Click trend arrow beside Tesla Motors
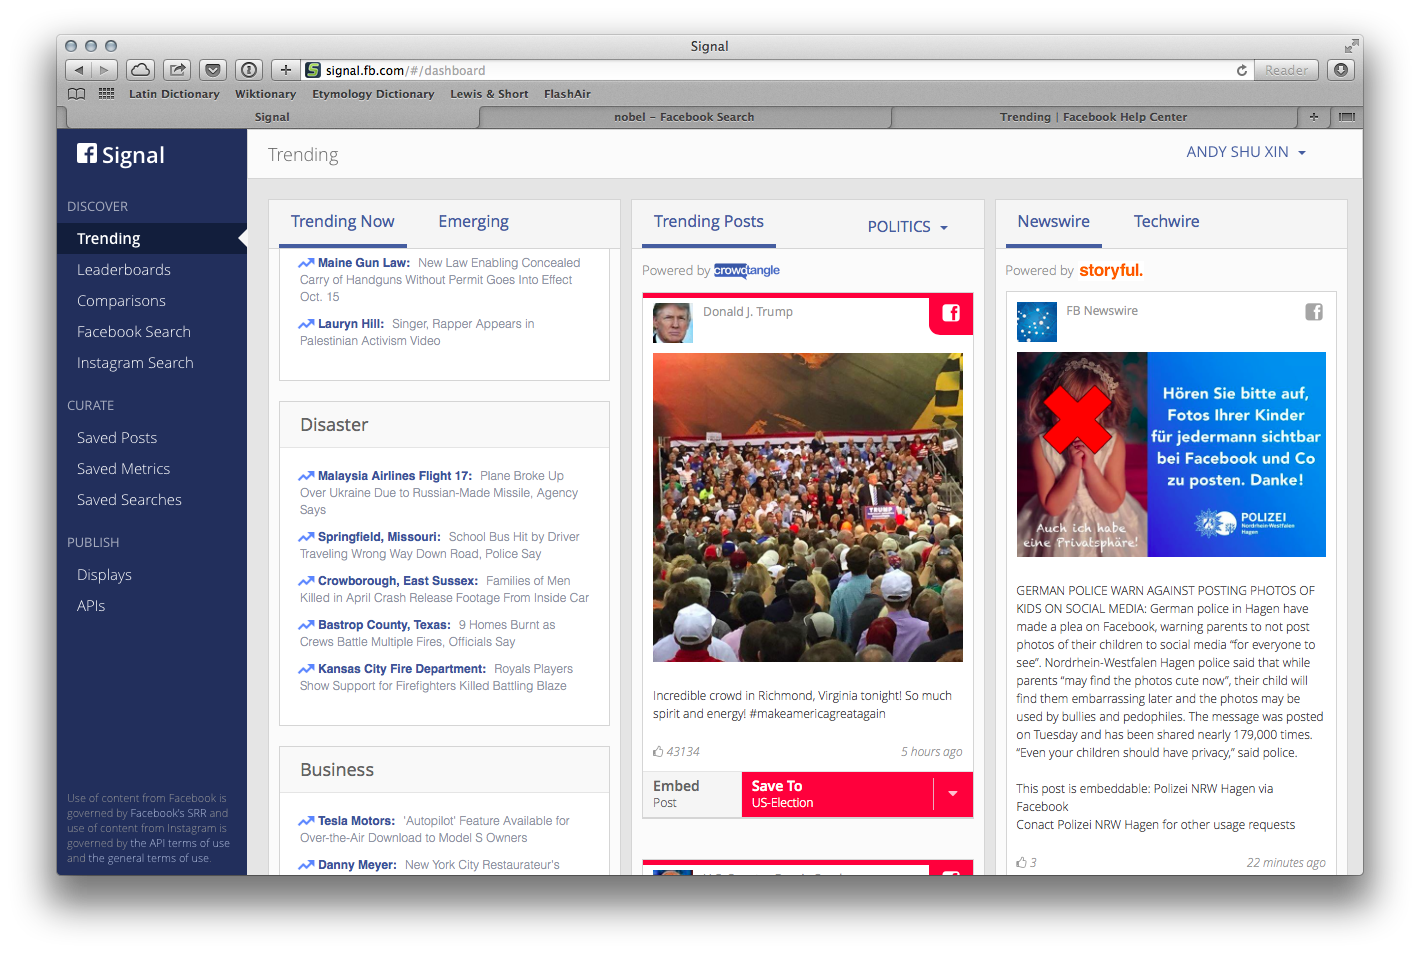 pos(306,821)
